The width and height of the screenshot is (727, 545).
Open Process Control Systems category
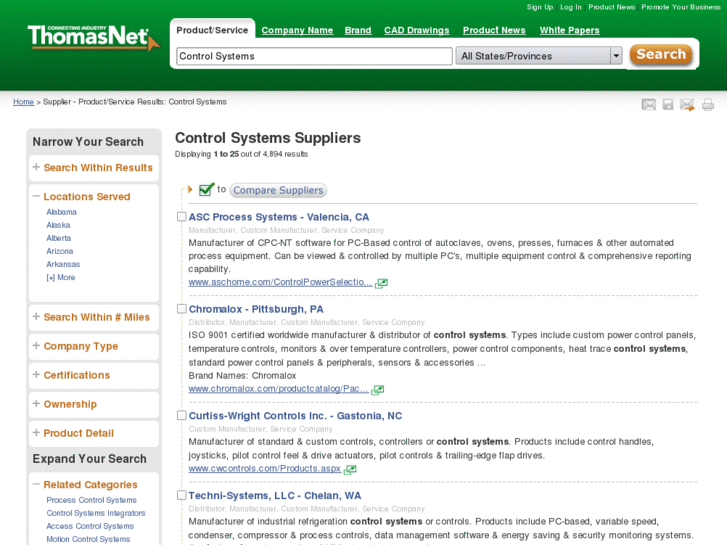91,500
